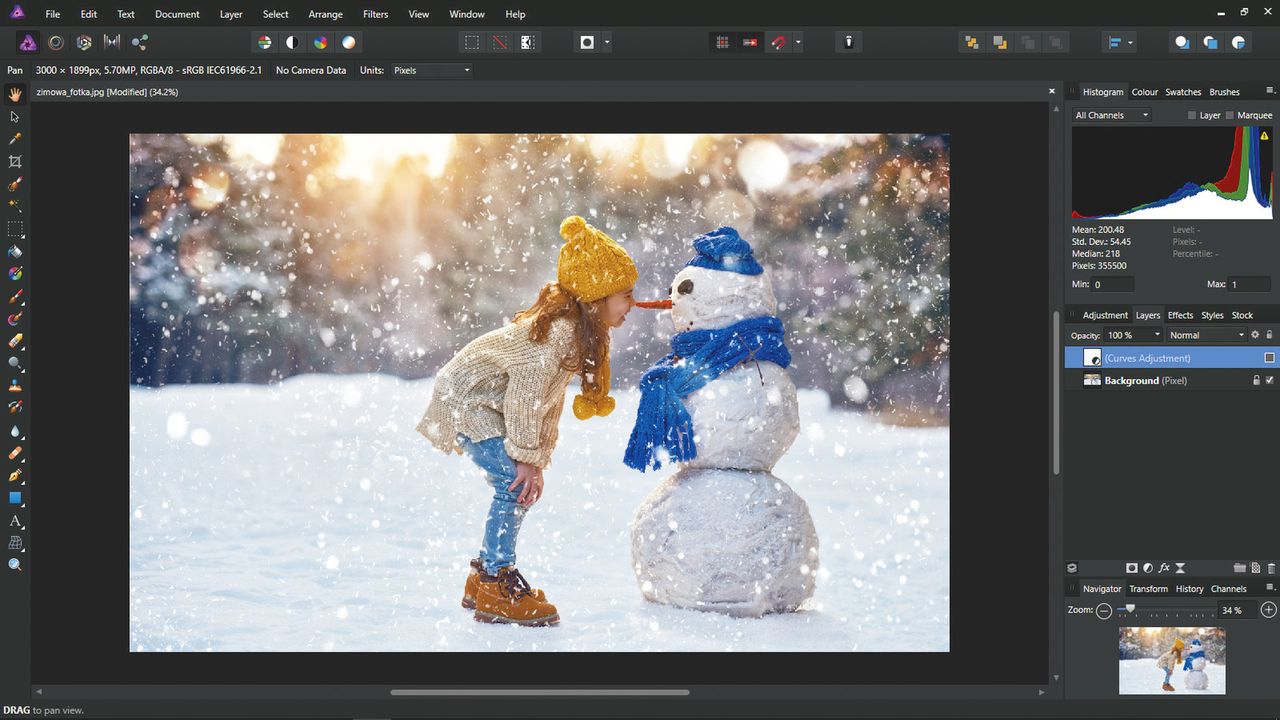This screenshot has height=720, width=1280.
Task: Toggle the Quick Mask button
Action: tap(587, 42)
